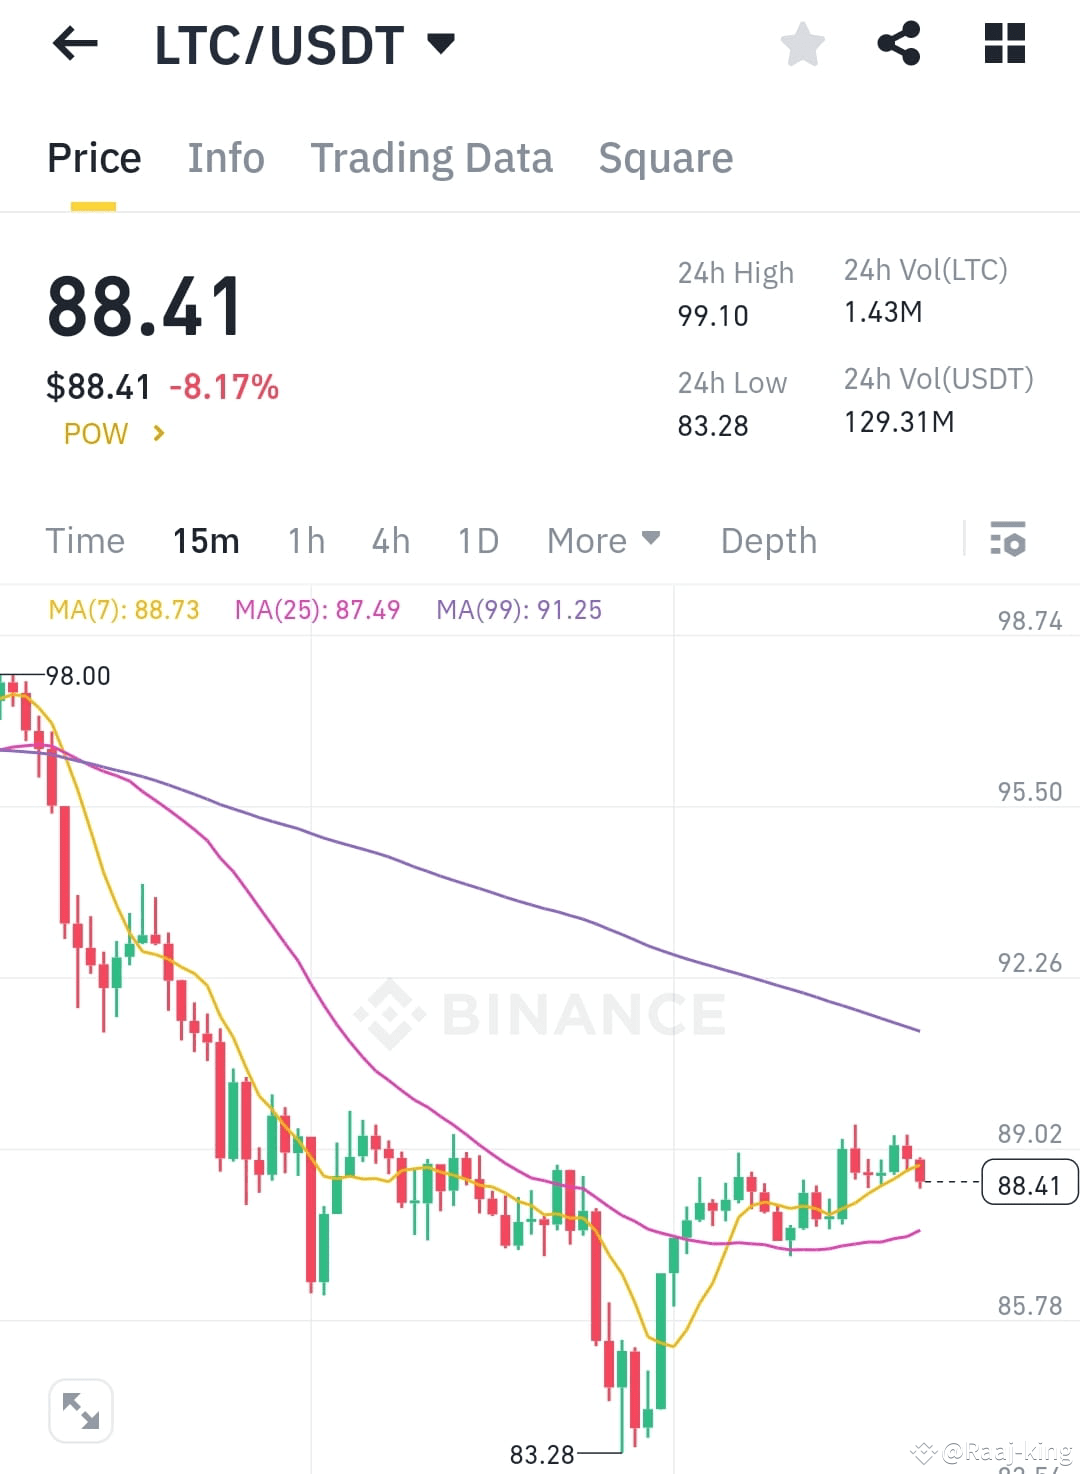Image resolution: width=1080 pixels, height=1474 pixels.
Task: Tap the Depth view option
Action: 768,540
